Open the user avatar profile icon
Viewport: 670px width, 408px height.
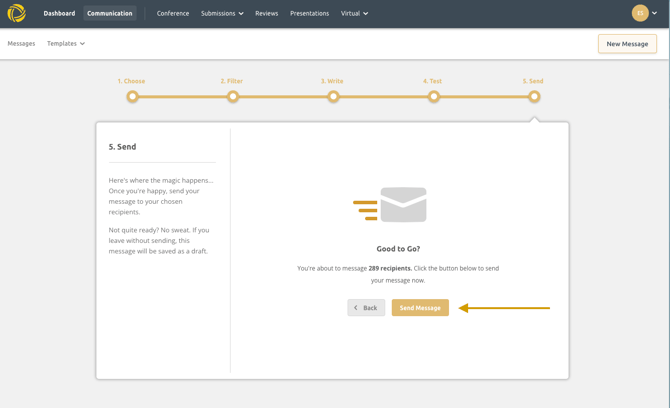640,13
